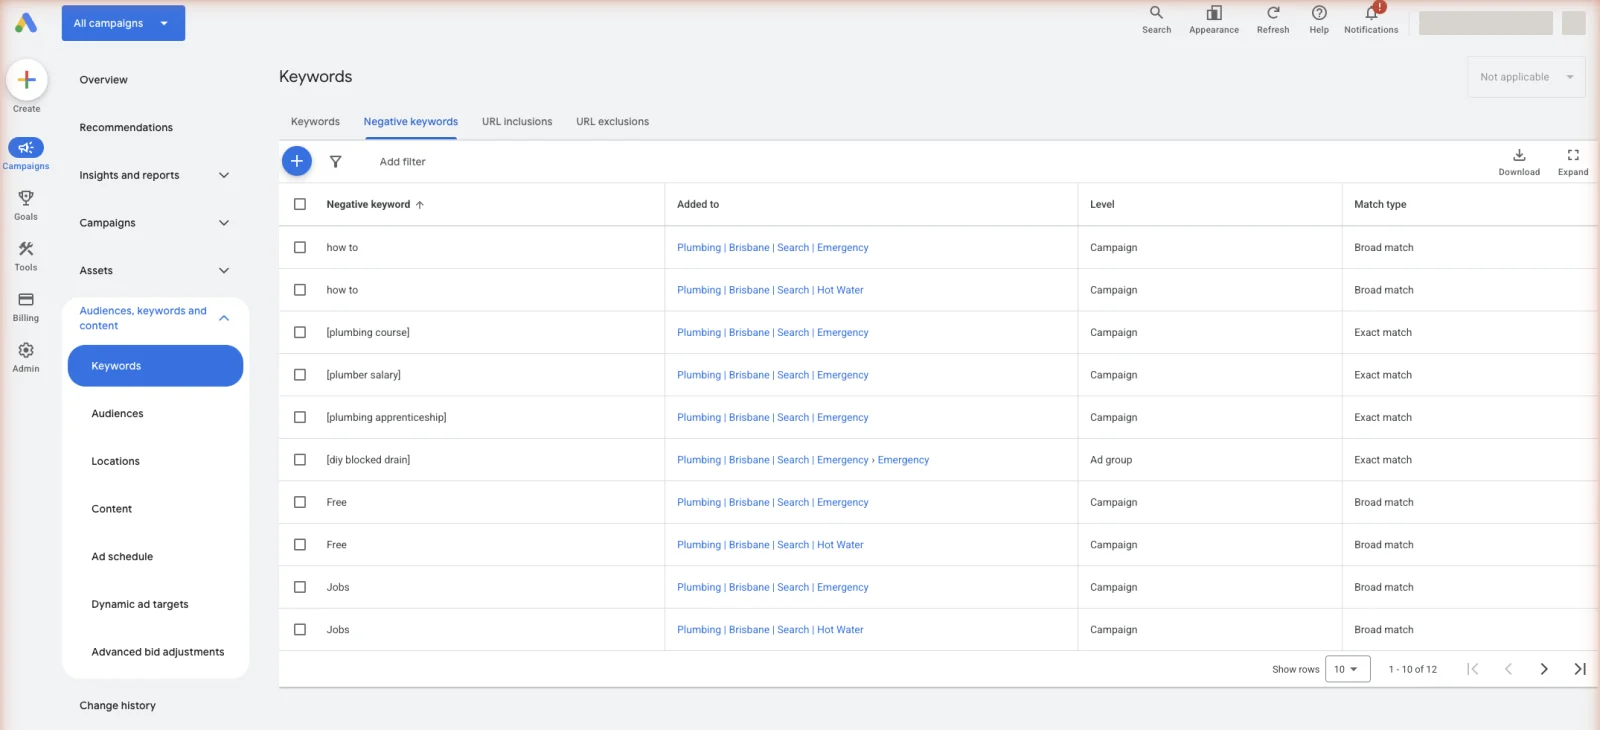The image size is (1600, 730).
Task: Click the Refresh icon
Action: tap(1273, 13)
